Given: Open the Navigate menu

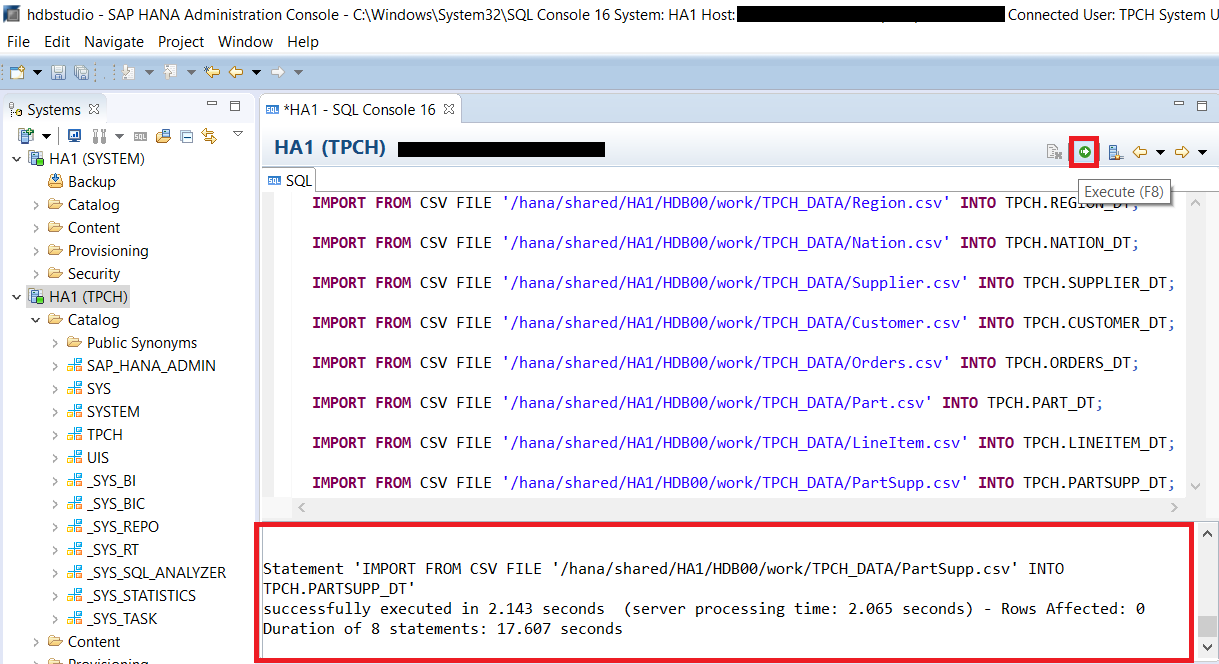Looking at the screenshot, I should [114, 42].
